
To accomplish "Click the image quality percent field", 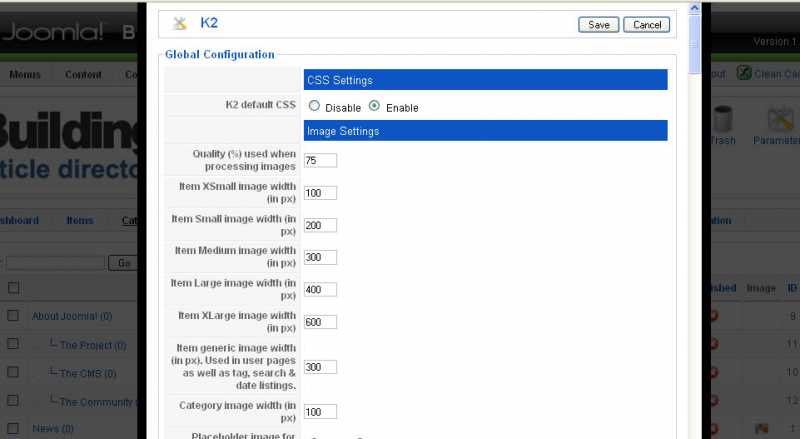I will (320, 160).
